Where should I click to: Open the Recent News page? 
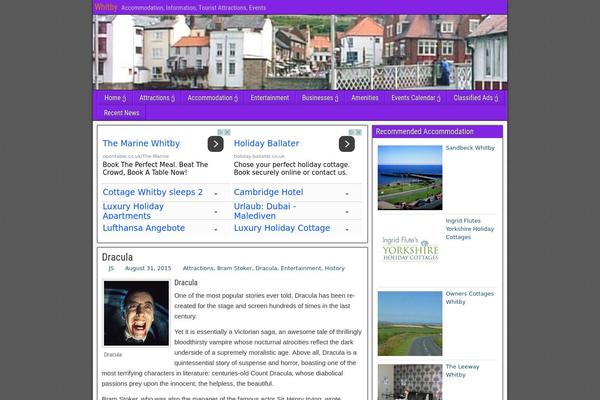point(121,113)
